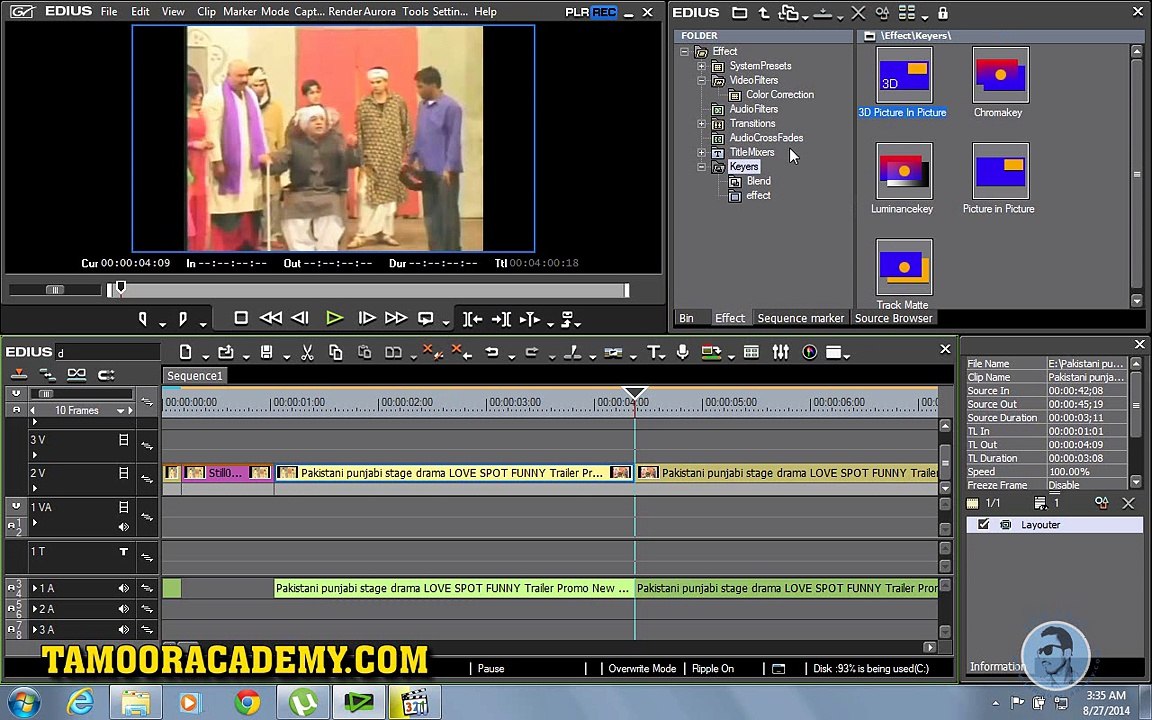Open the Clip menu
Image resolution: width=1152 pixels, height=720 pixels.
(x=206, y=12)
